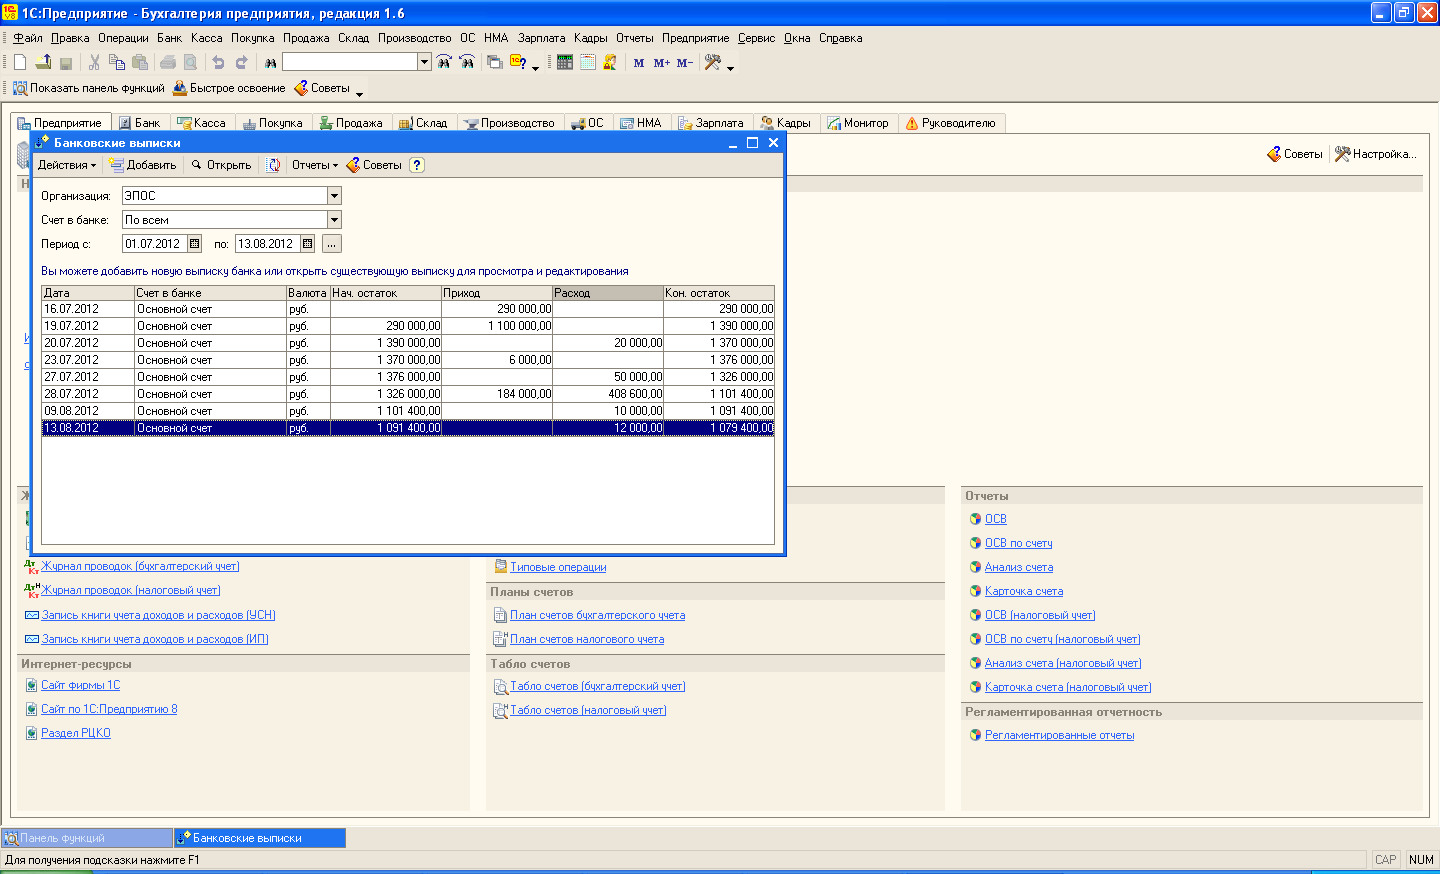Click the Copy icon in main toolbar
Screen dimensions: 1440x874
tap(117, 62)
